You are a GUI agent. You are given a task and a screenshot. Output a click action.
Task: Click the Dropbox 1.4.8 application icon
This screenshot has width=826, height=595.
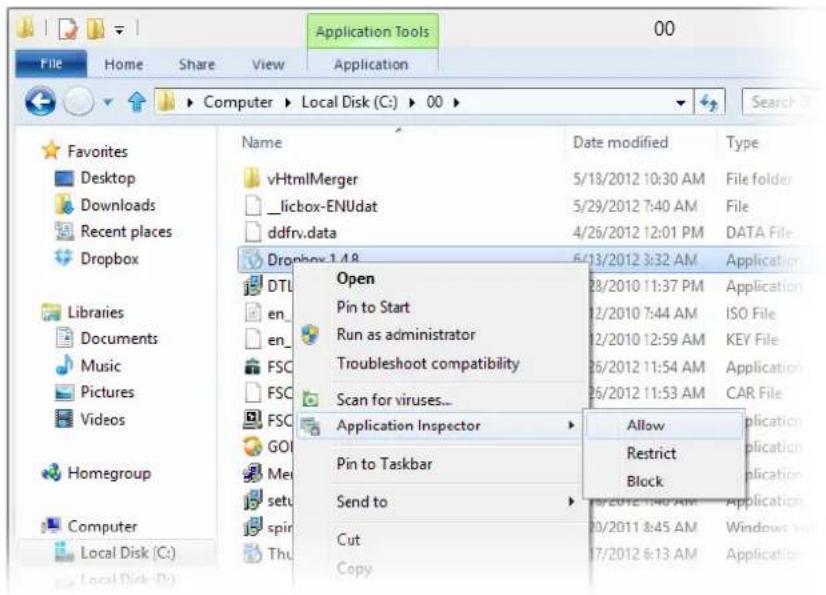(x=252, y=259)
